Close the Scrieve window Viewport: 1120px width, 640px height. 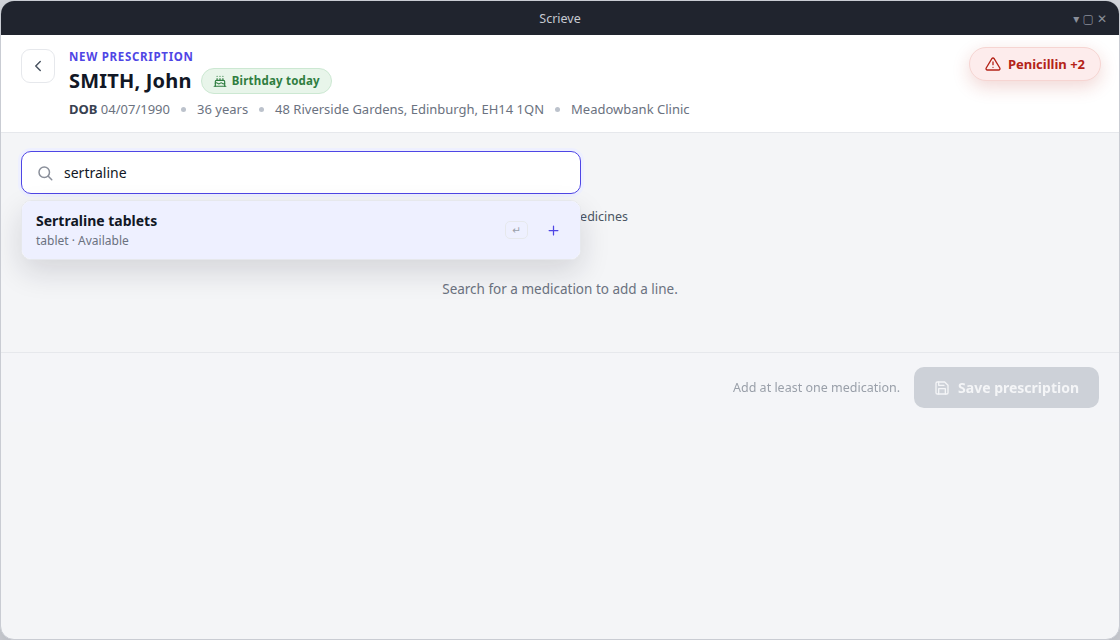click(1102, 19)
